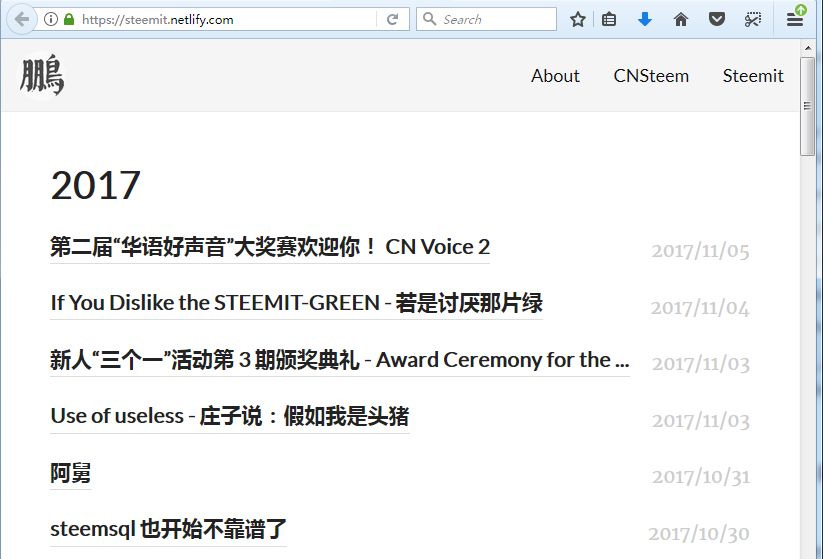
Task: Open the STEEMIT-GREEN post
Action: tap(297, 303)
